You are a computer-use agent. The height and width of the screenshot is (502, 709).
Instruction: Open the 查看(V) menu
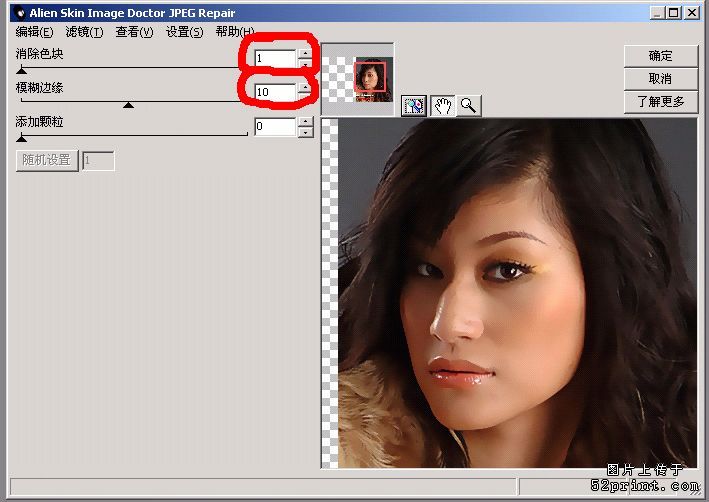point(134,32)
